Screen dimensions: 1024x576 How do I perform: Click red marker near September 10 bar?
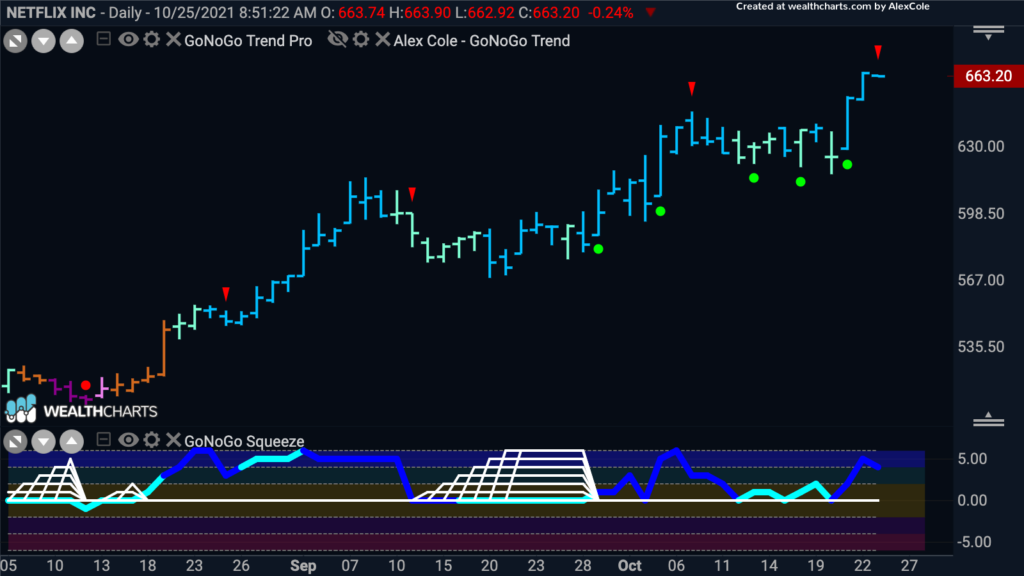[412, 194]
